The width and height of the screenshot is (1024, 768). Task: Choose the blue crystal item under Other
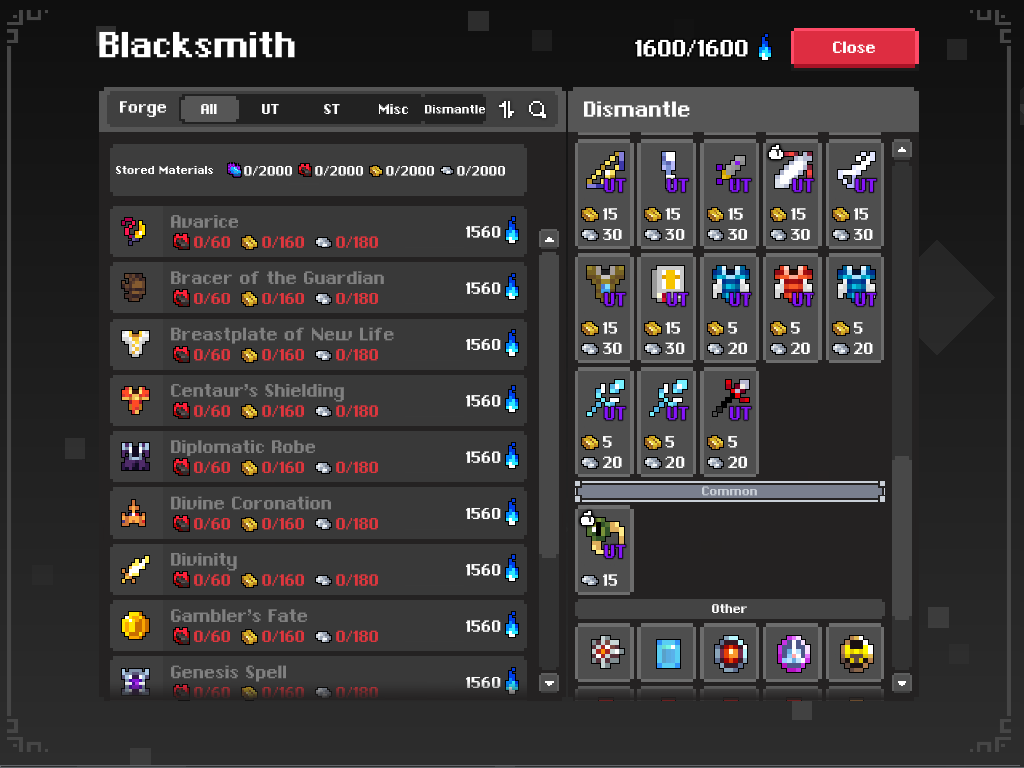[667, 653]
